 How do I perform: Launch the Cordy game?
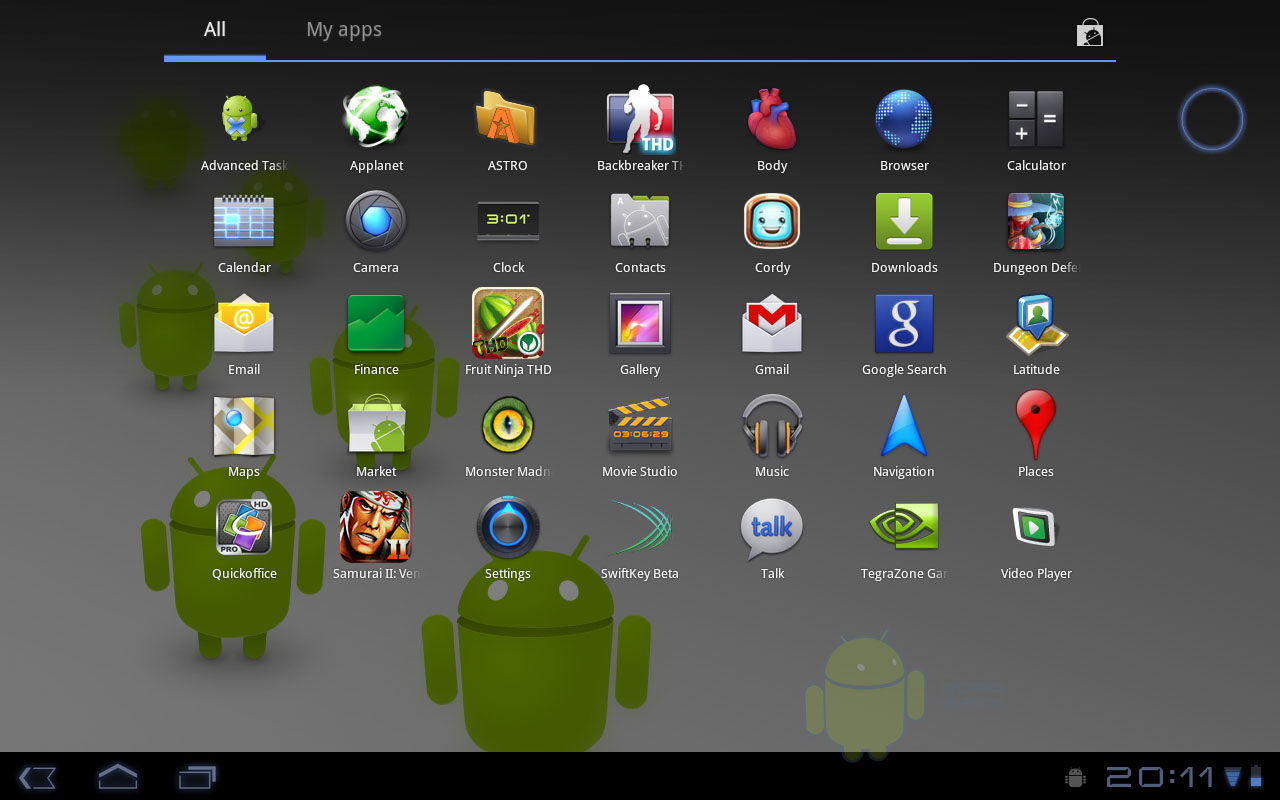click(772, 222)
